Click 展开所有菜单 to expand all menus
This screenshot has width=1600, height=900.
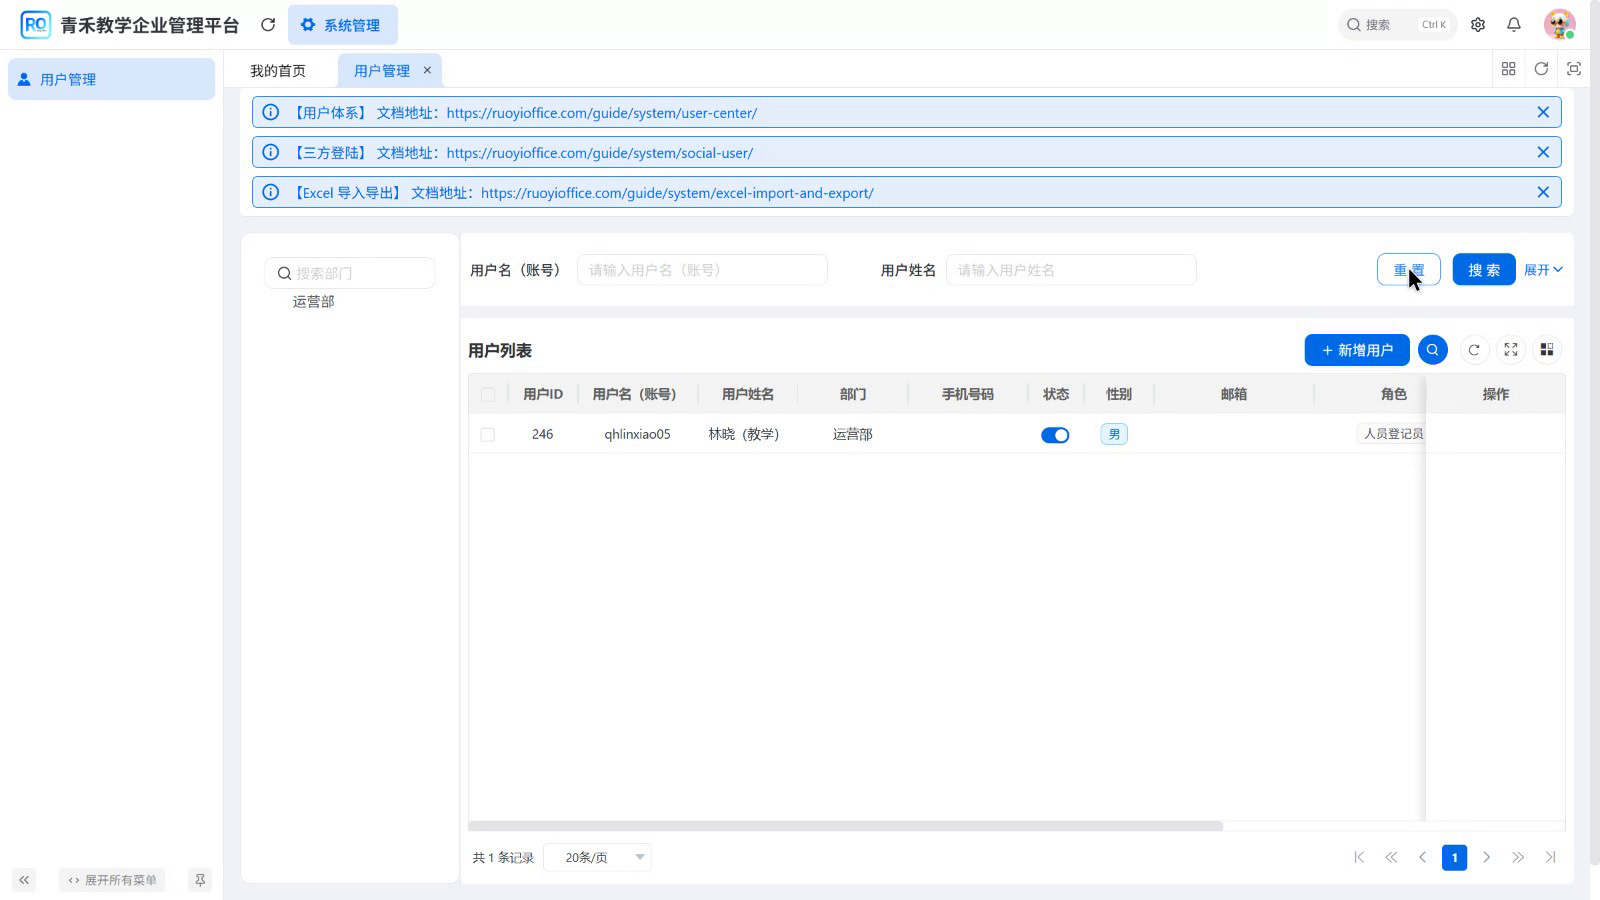pos(112,880)
